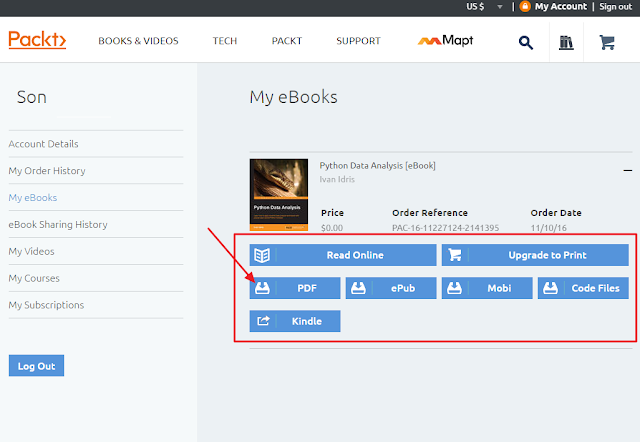640x442 pixels.
Task: Download the book via PDF label
Action: click(x=307, y=288)
